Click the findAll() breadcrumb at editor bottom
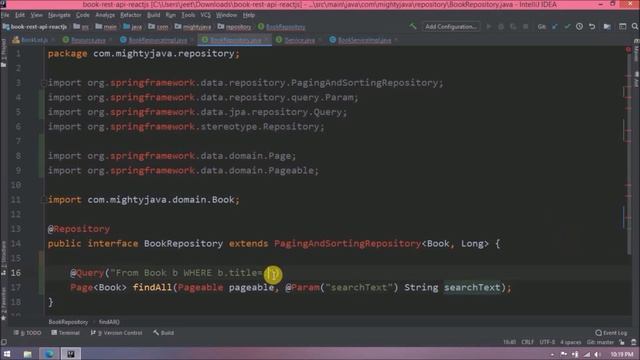This screenshot has width=640, height=360. 109,322
